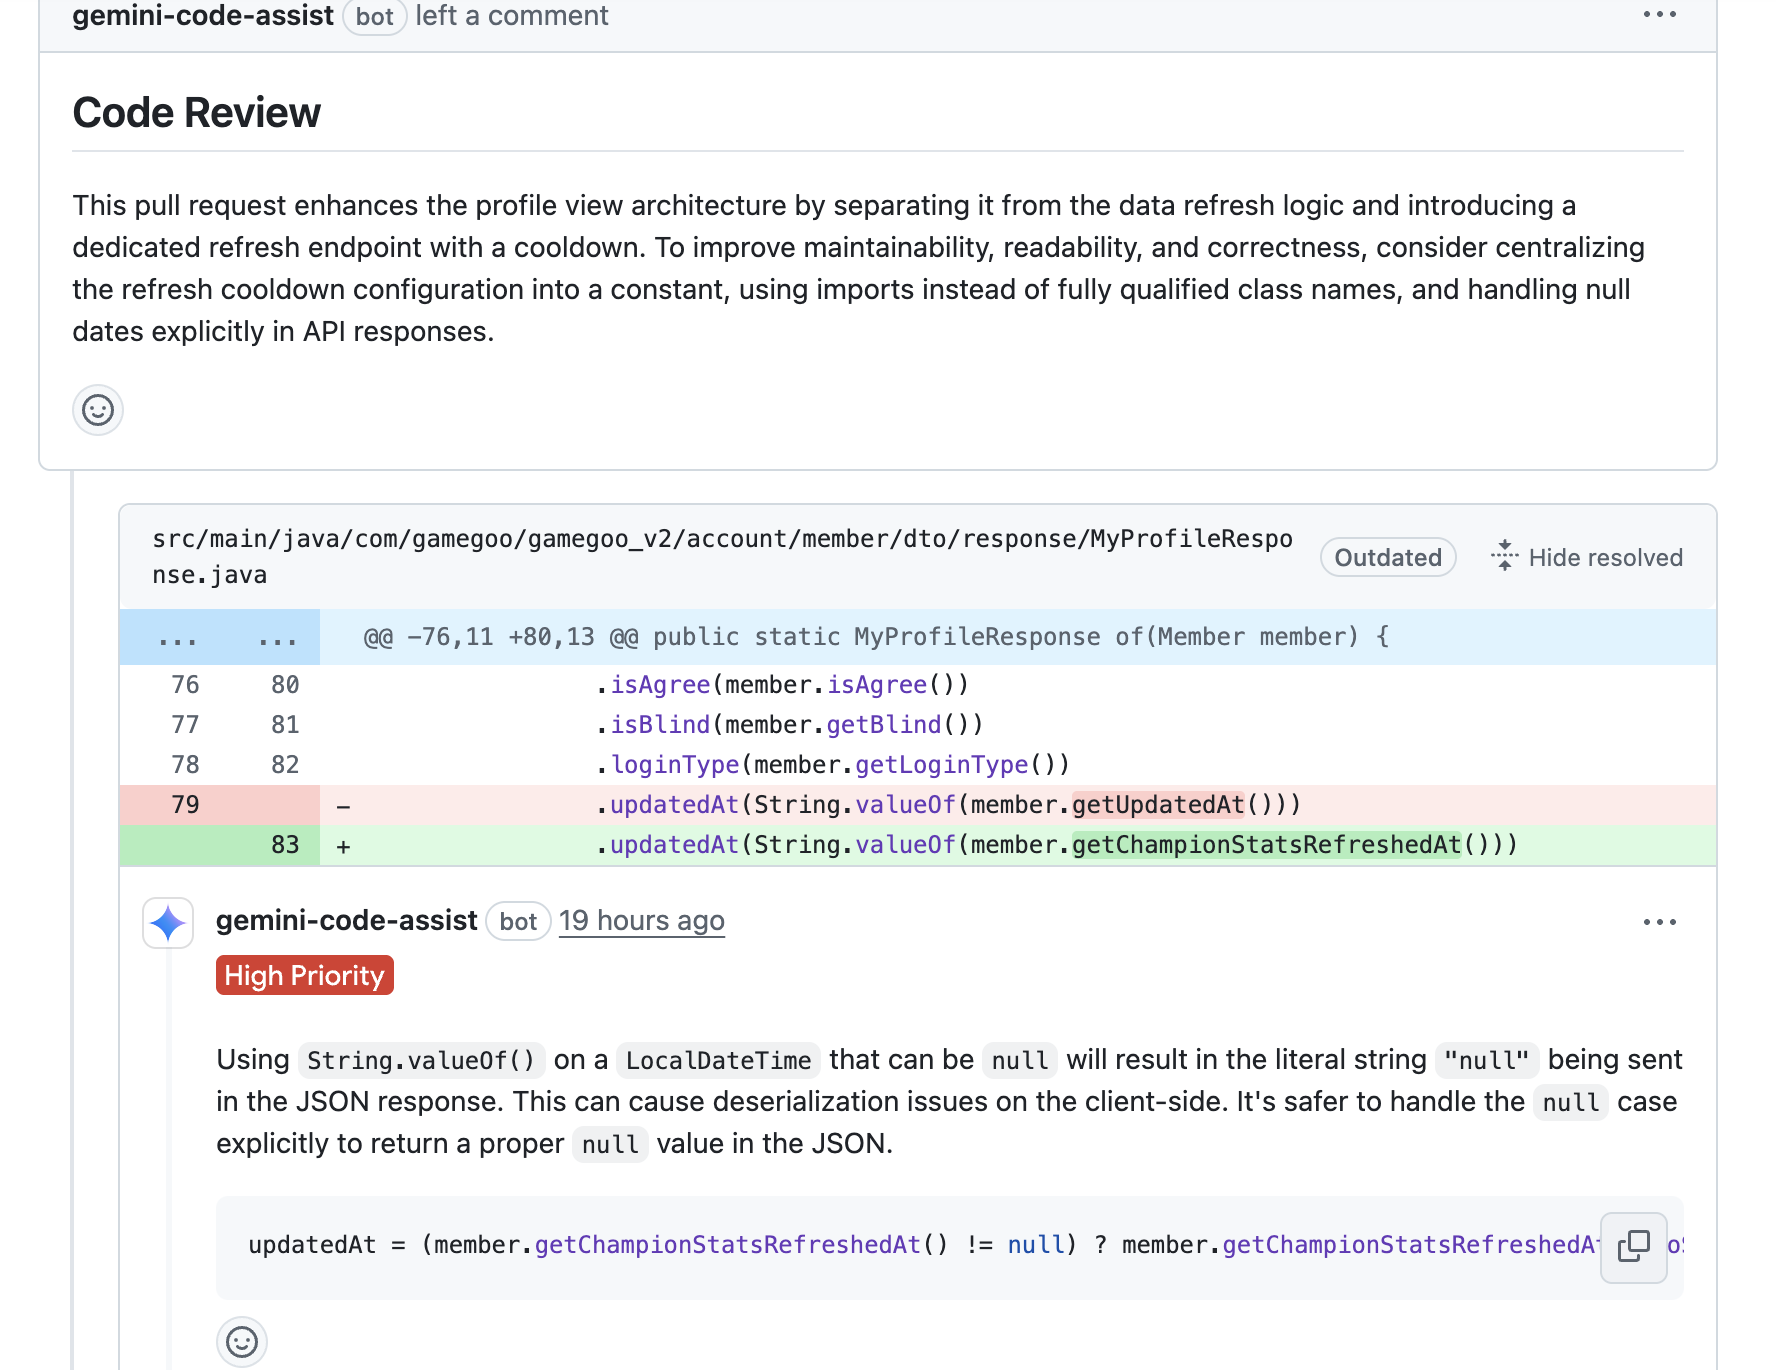
Task: Click the High Priority badge
Action: tap(305, 975)
